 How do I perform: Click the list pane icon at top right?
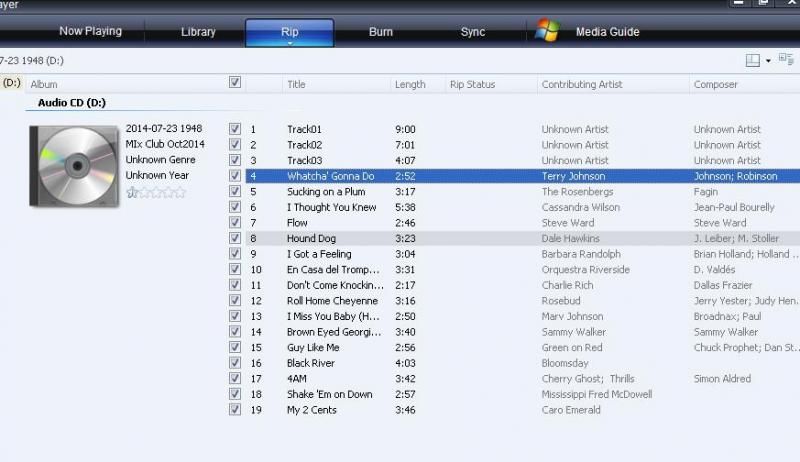(x=786, y=60)
